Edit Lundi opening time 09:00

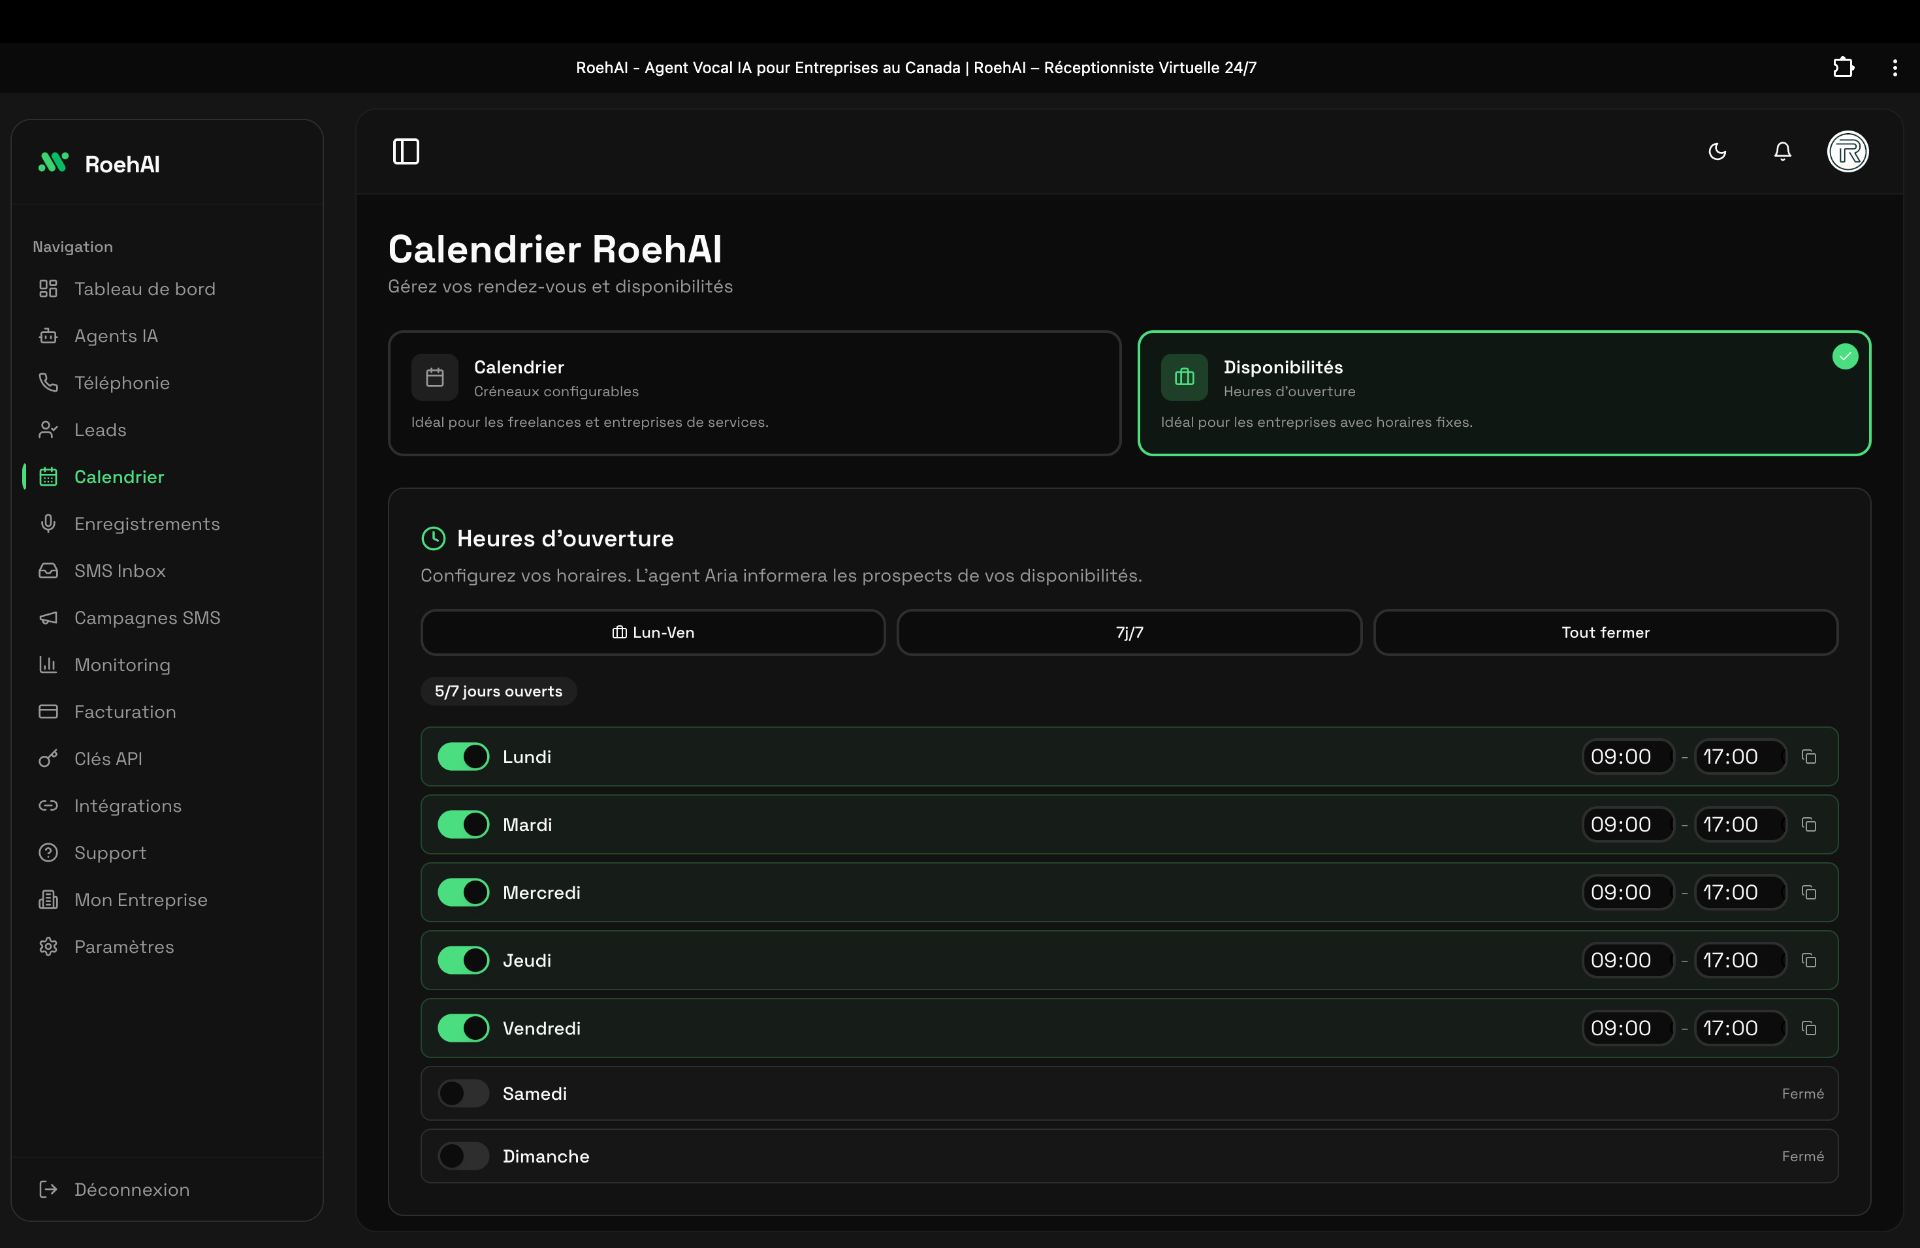click(1628, 757)
